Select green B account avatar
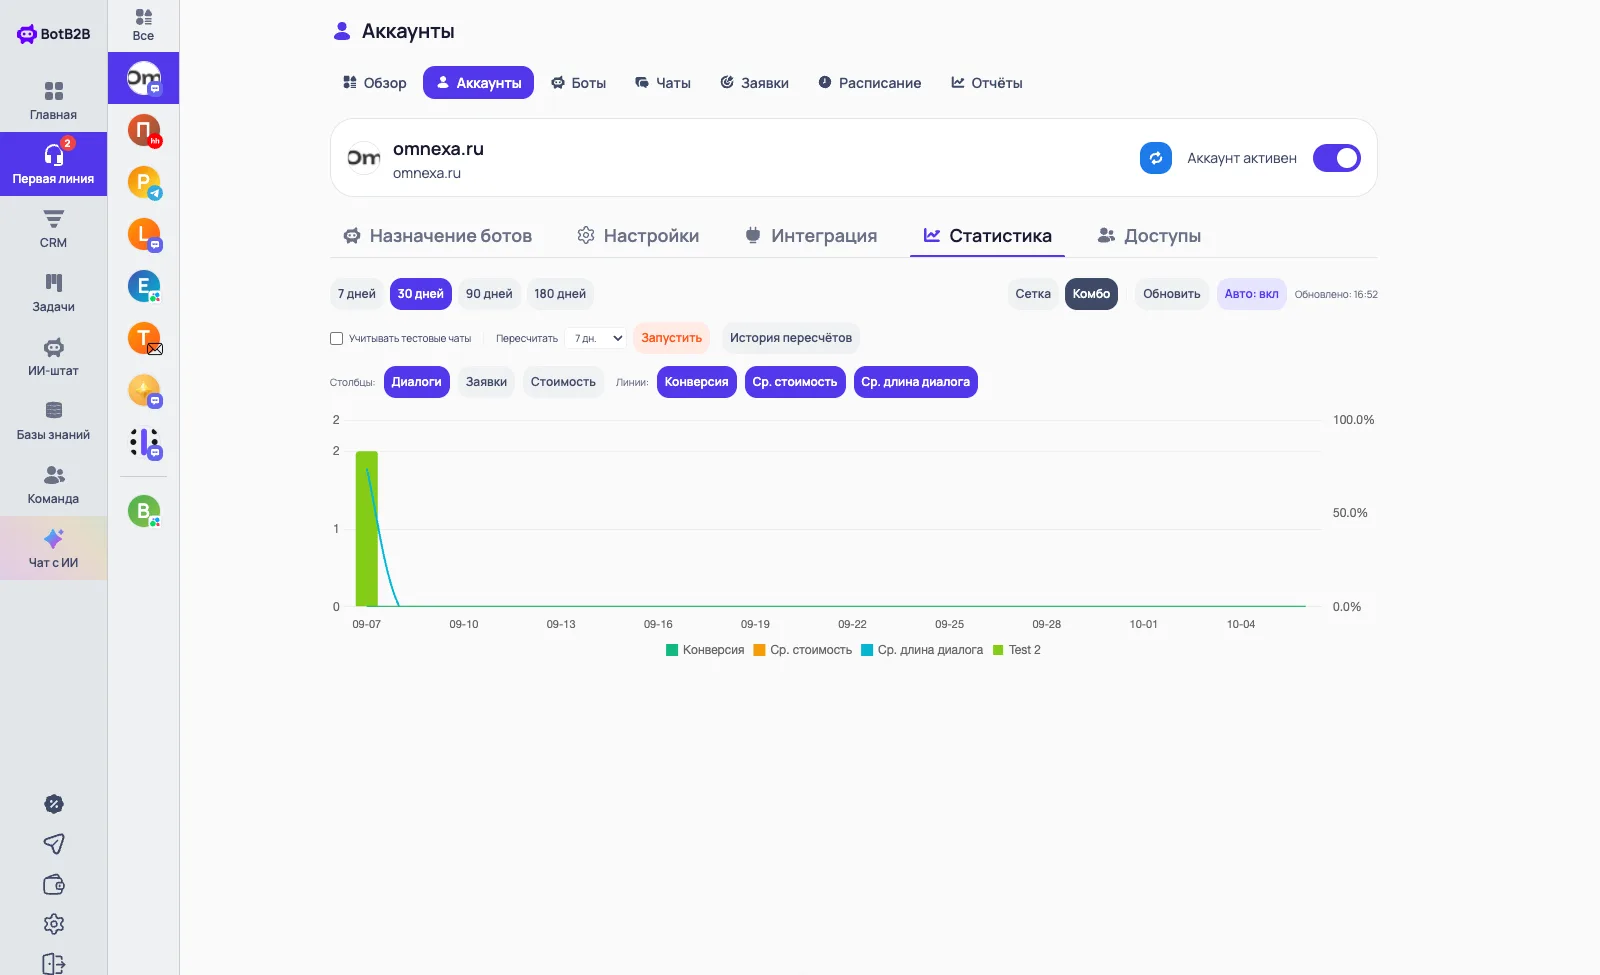1600x975 pixels. tap(144, 511)
